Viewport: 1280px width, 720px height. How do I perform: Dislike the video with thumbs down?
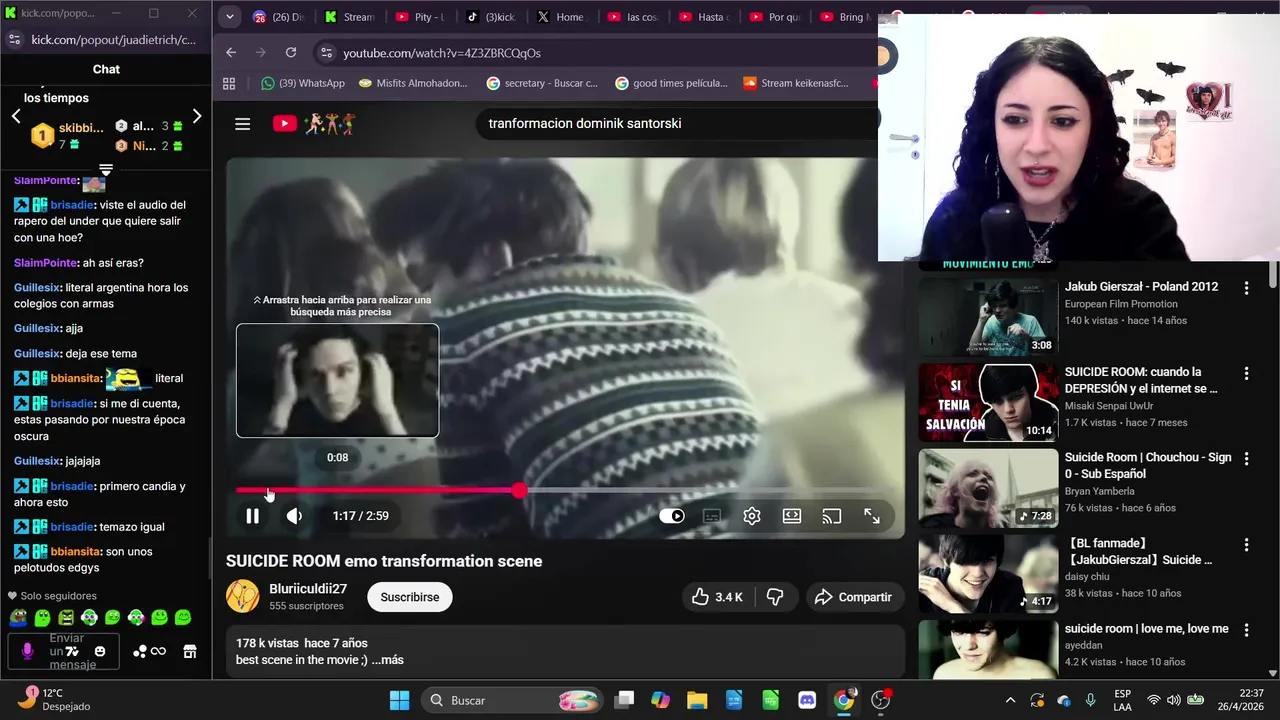pyautogui.click(x=775, y=597)
